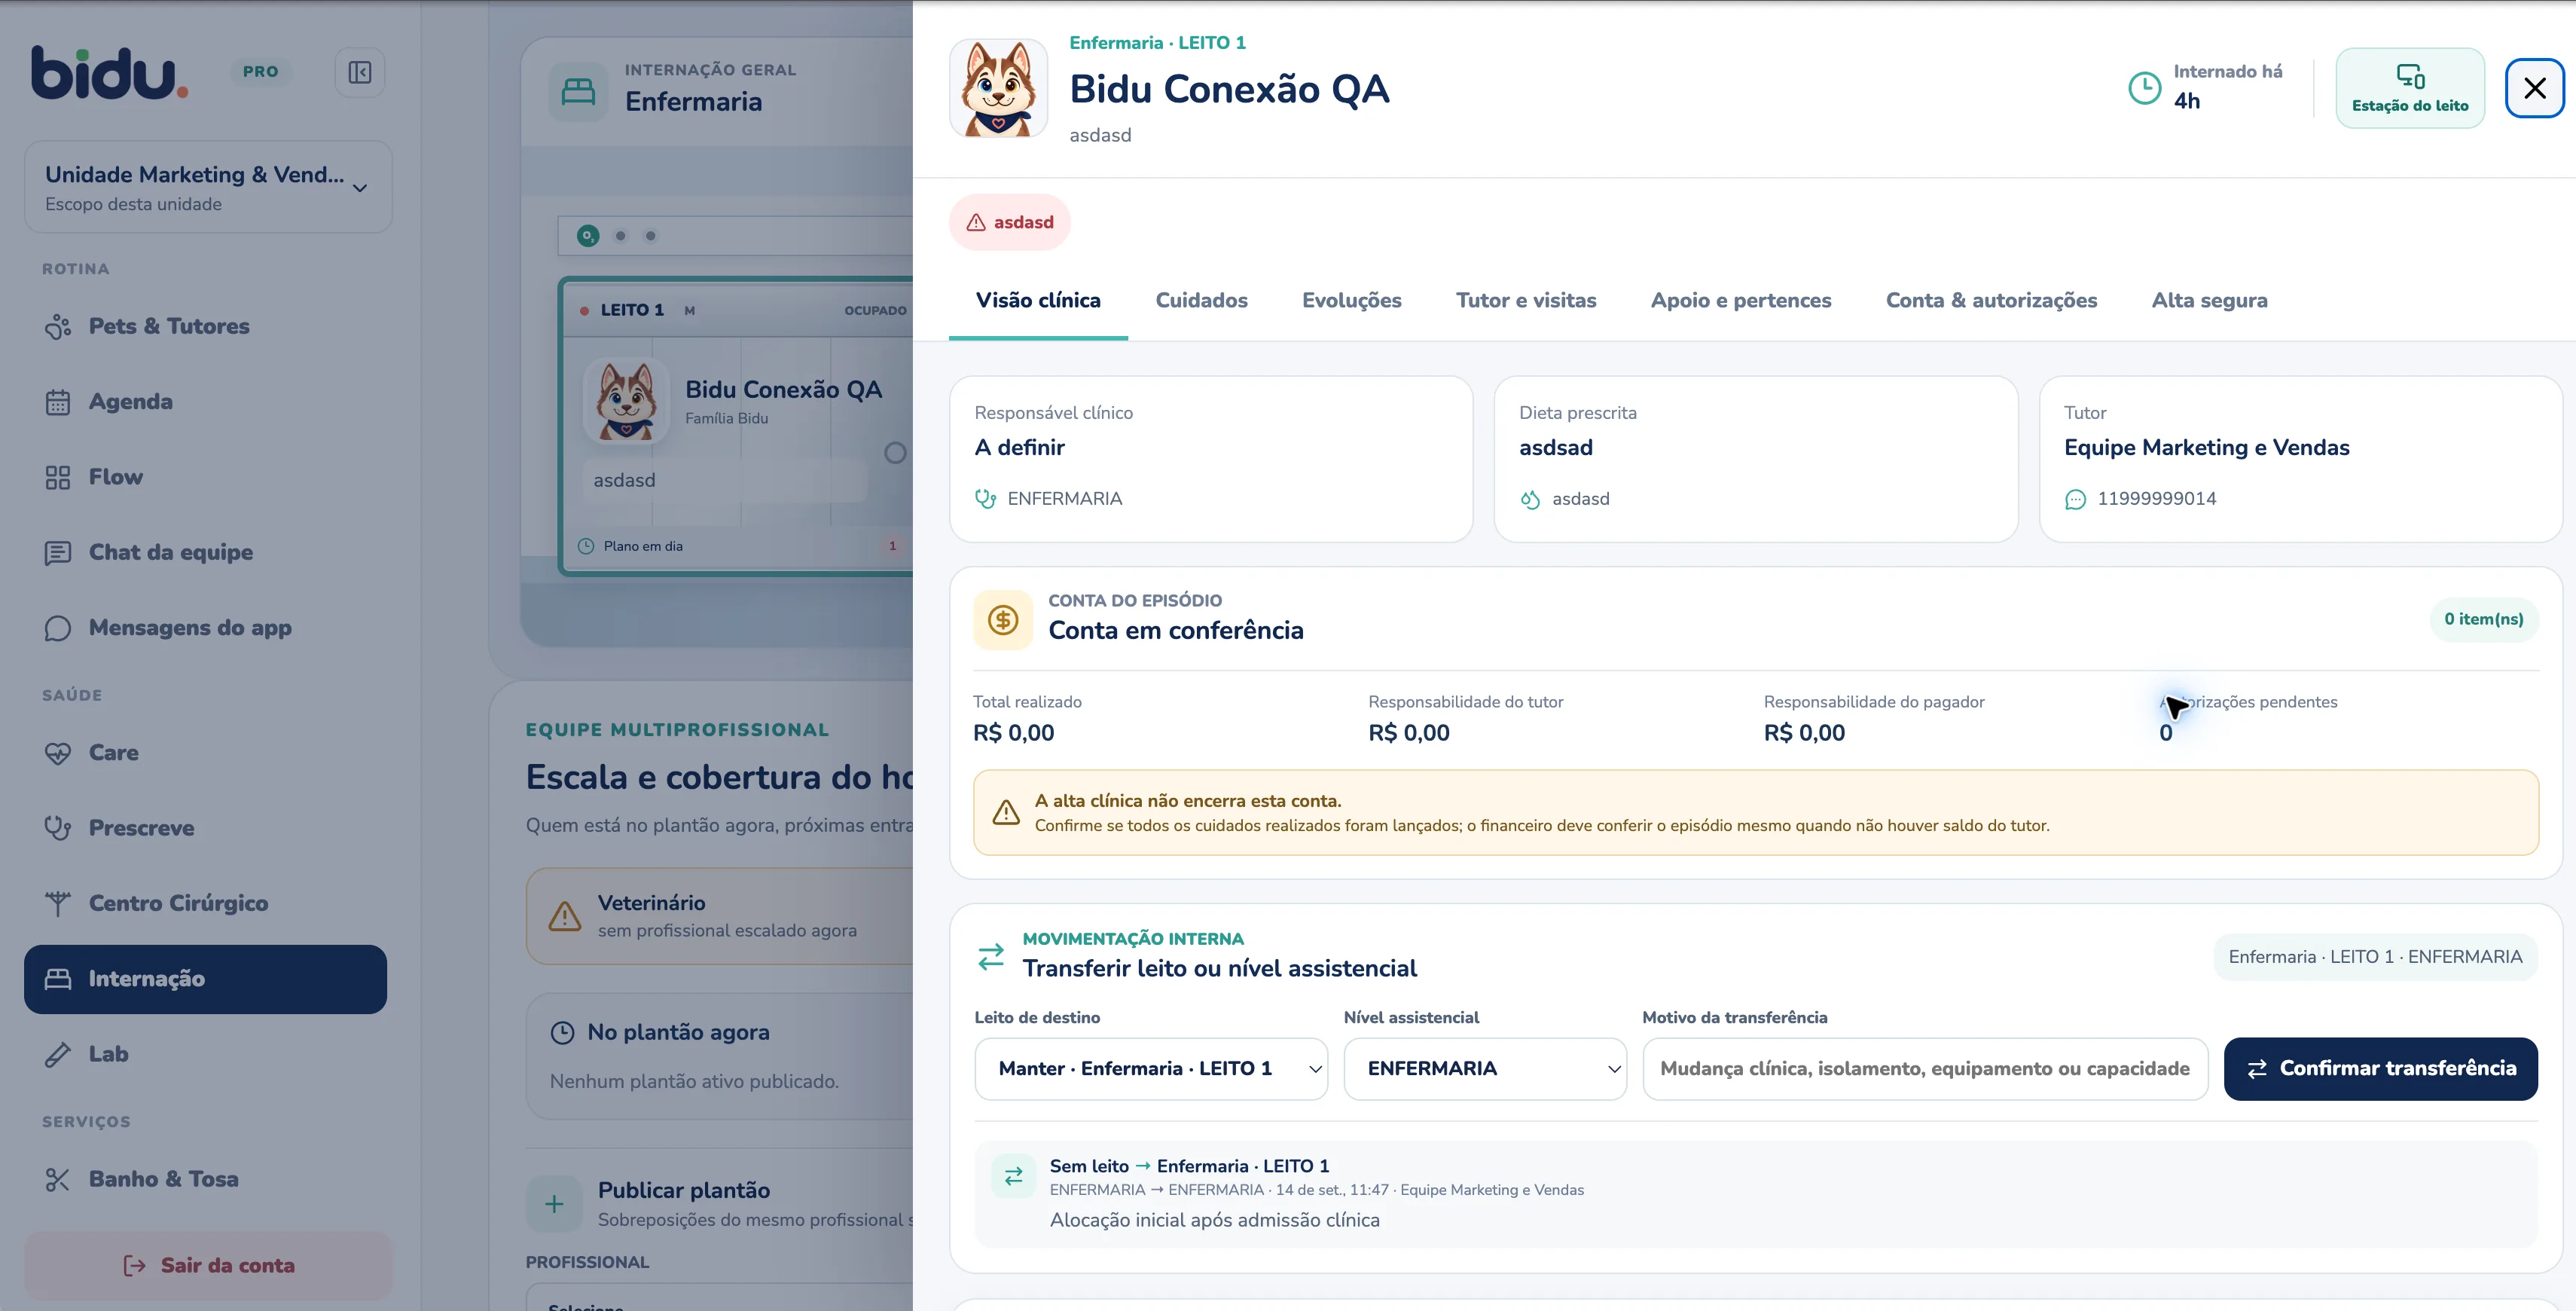2576x1311 pixels.
Task: Click the Internado há clock icon
Action: coord(2144,88)
